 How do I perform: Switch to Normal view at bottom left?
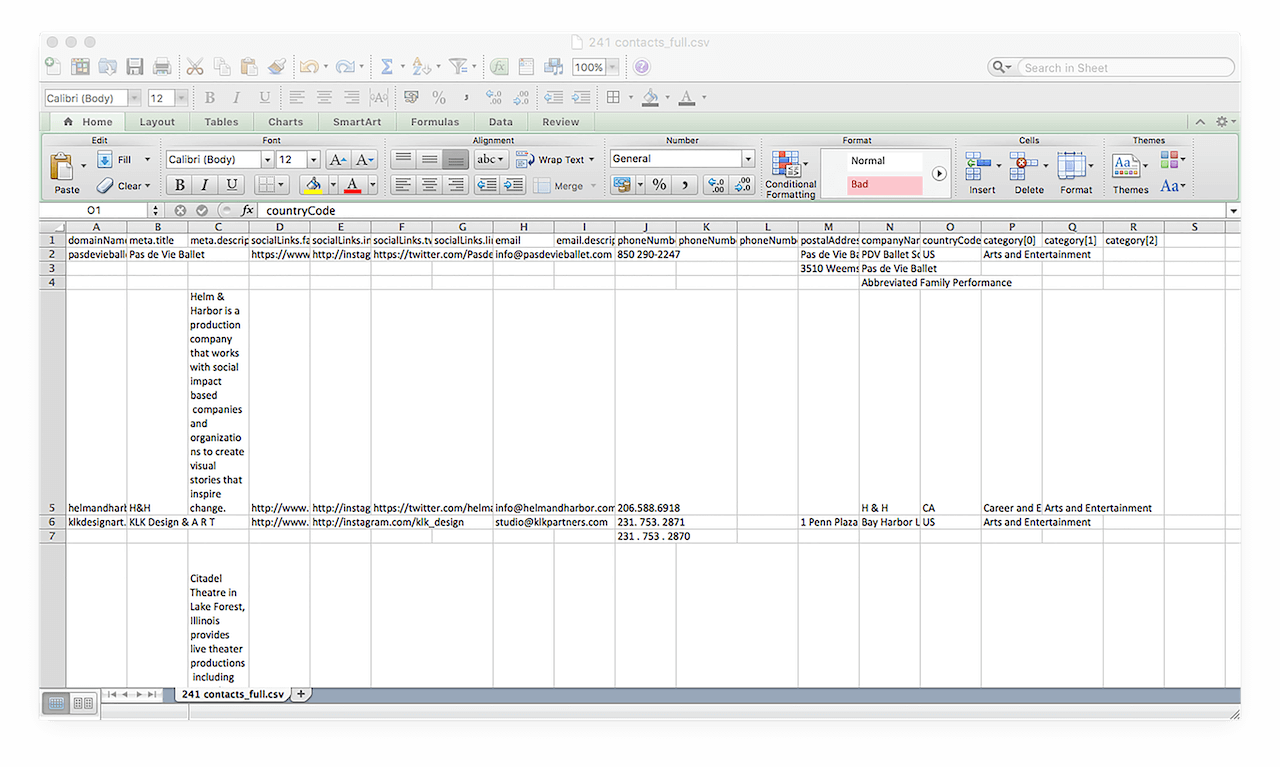click(57, 703)
